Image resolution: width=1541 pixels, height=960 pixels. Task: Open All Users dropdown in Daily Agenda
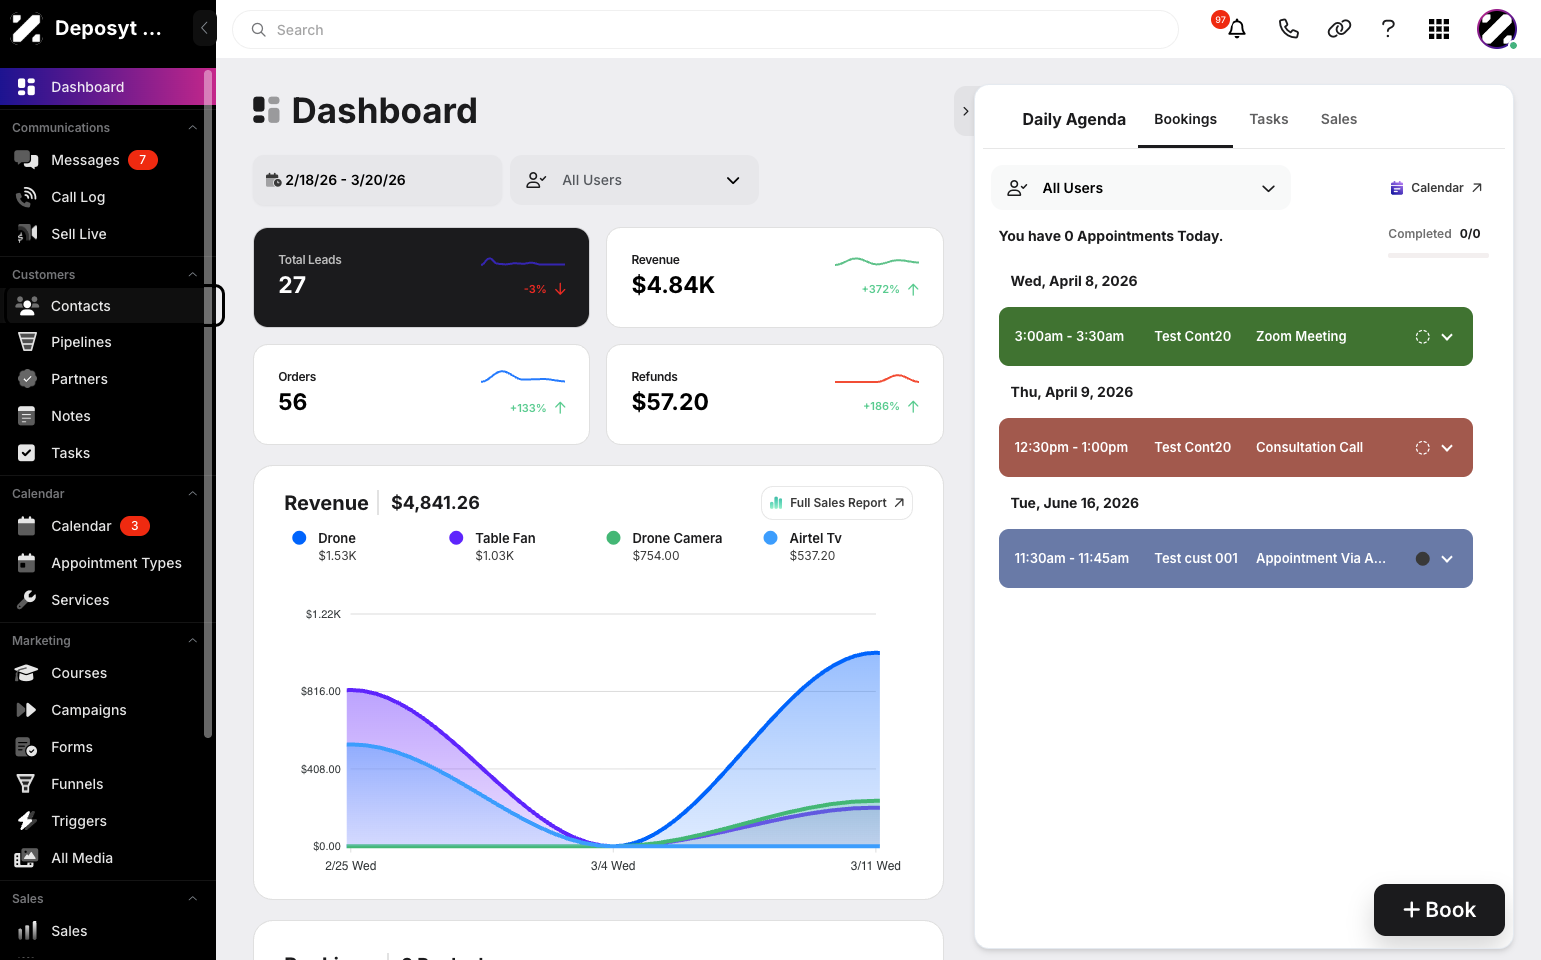[1140, 188]
